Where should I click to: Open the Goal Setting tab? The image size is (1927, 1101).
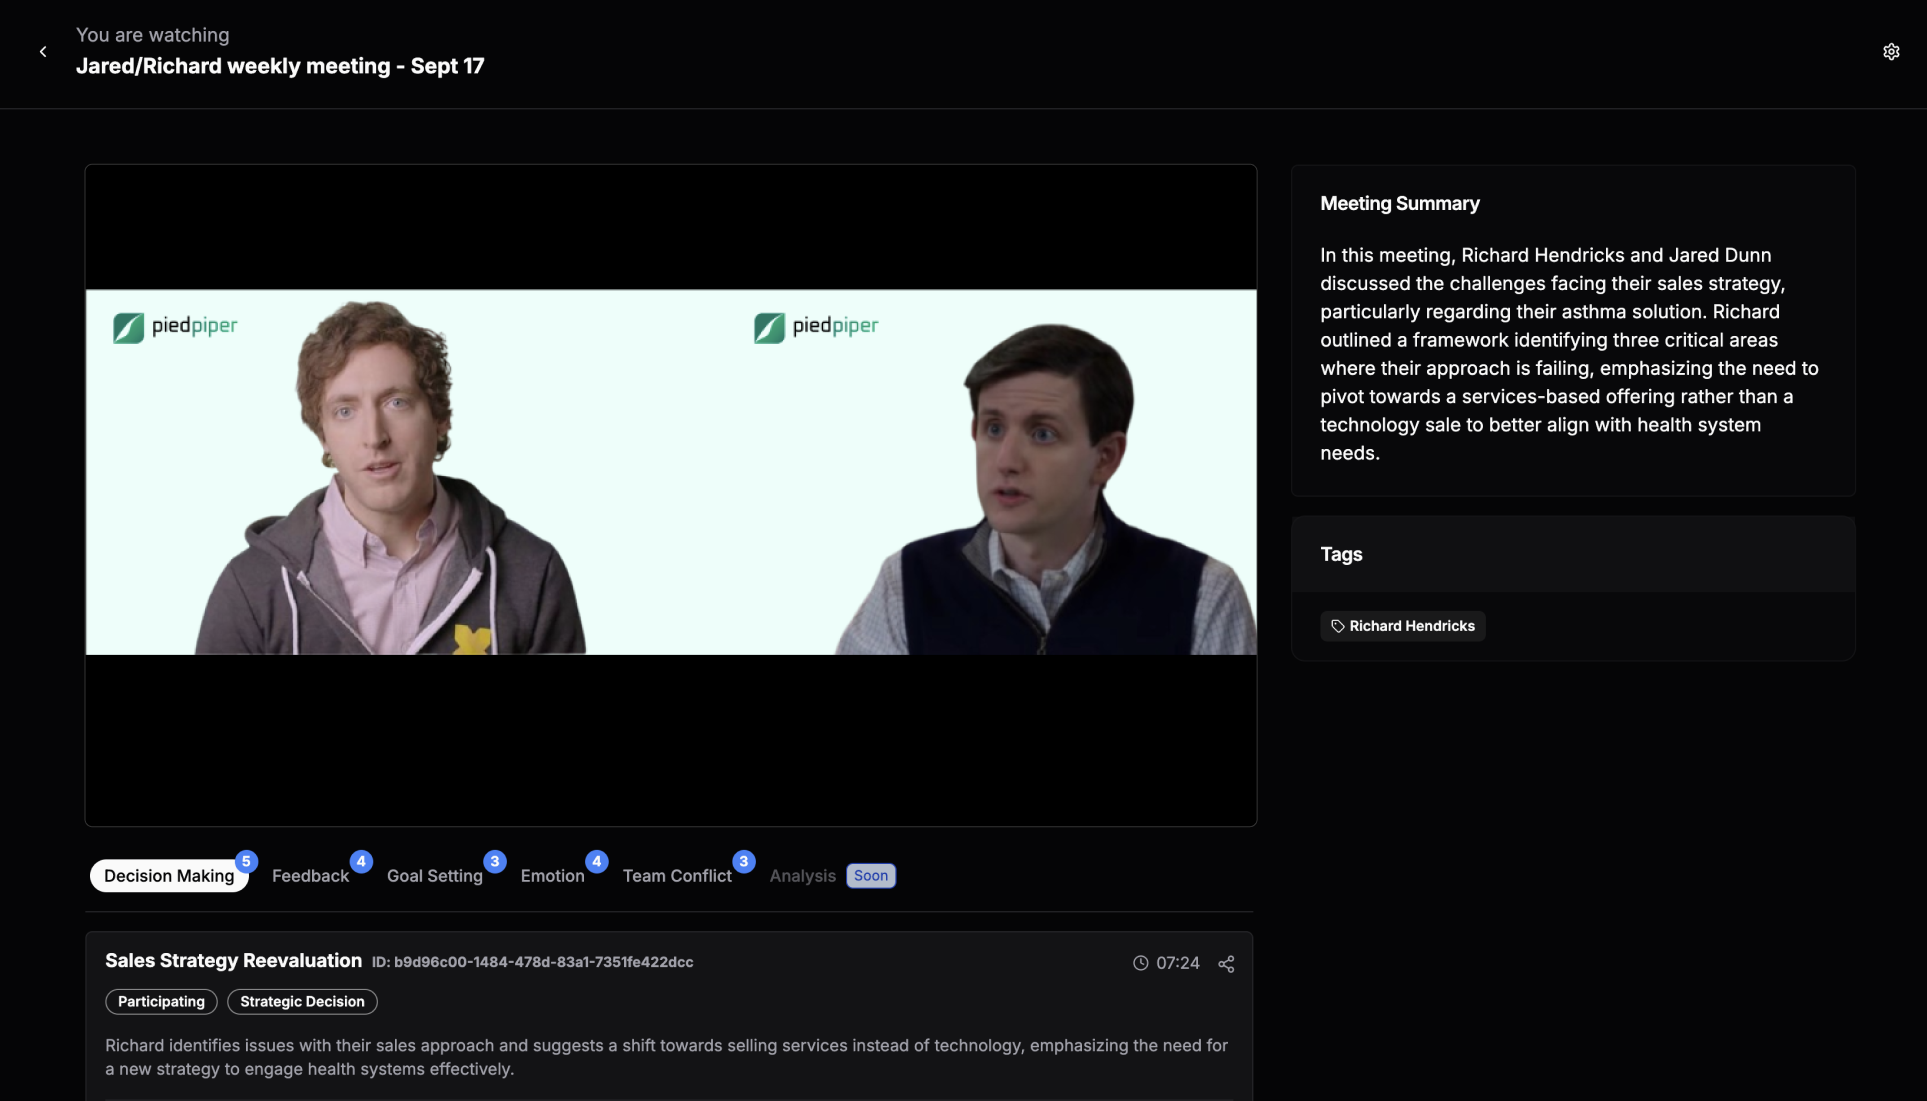pyautogui.click(x=435, y=876)
